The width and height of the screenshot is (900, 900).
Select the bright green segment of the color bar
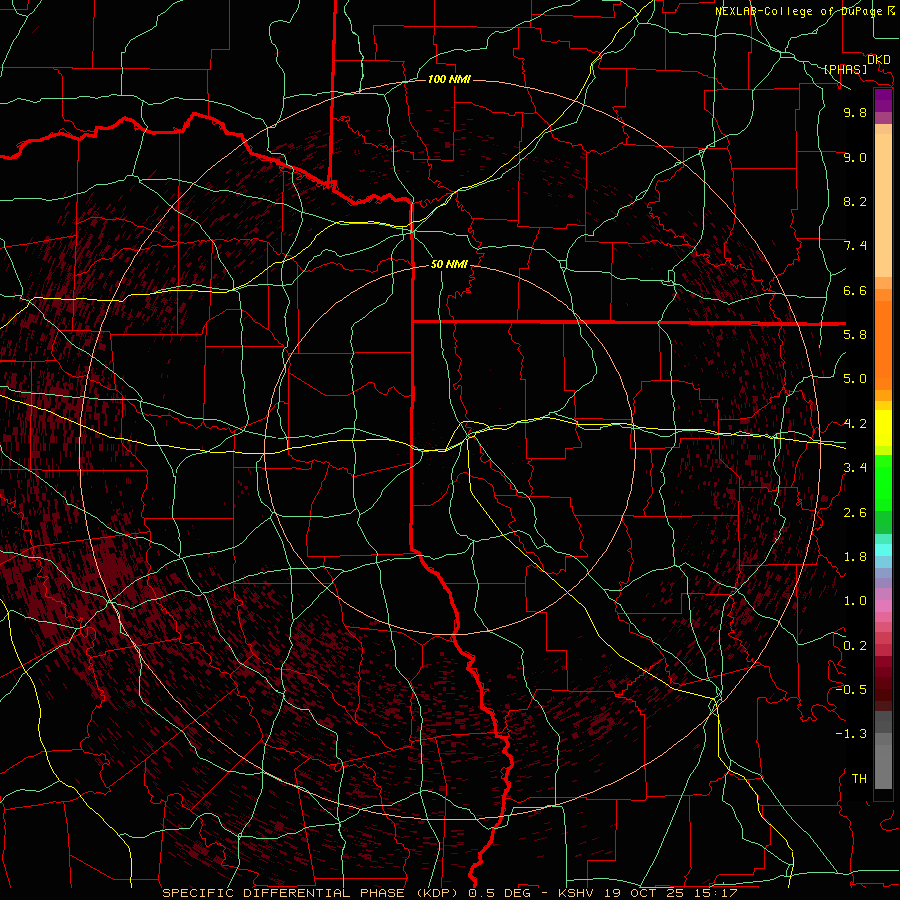(883, 483)
